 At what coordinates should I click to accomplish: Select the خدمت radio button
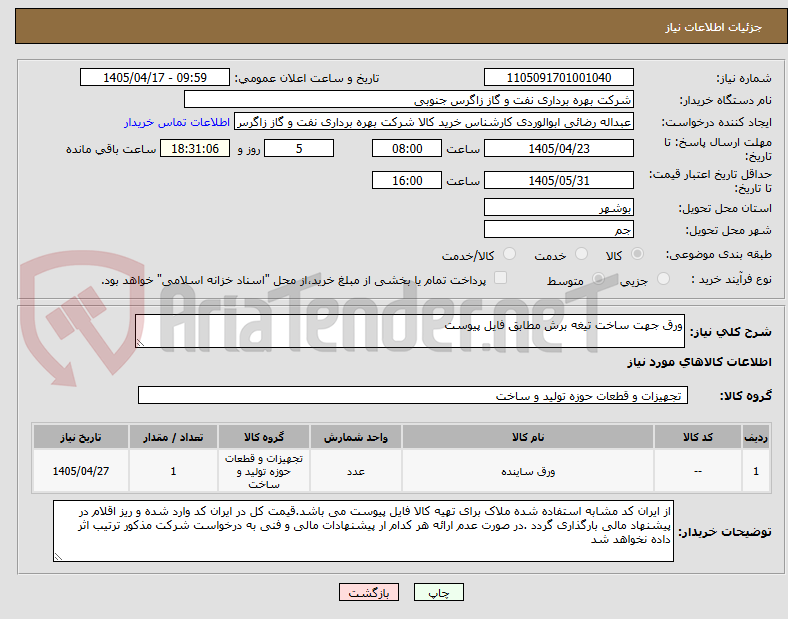(581, 254)
